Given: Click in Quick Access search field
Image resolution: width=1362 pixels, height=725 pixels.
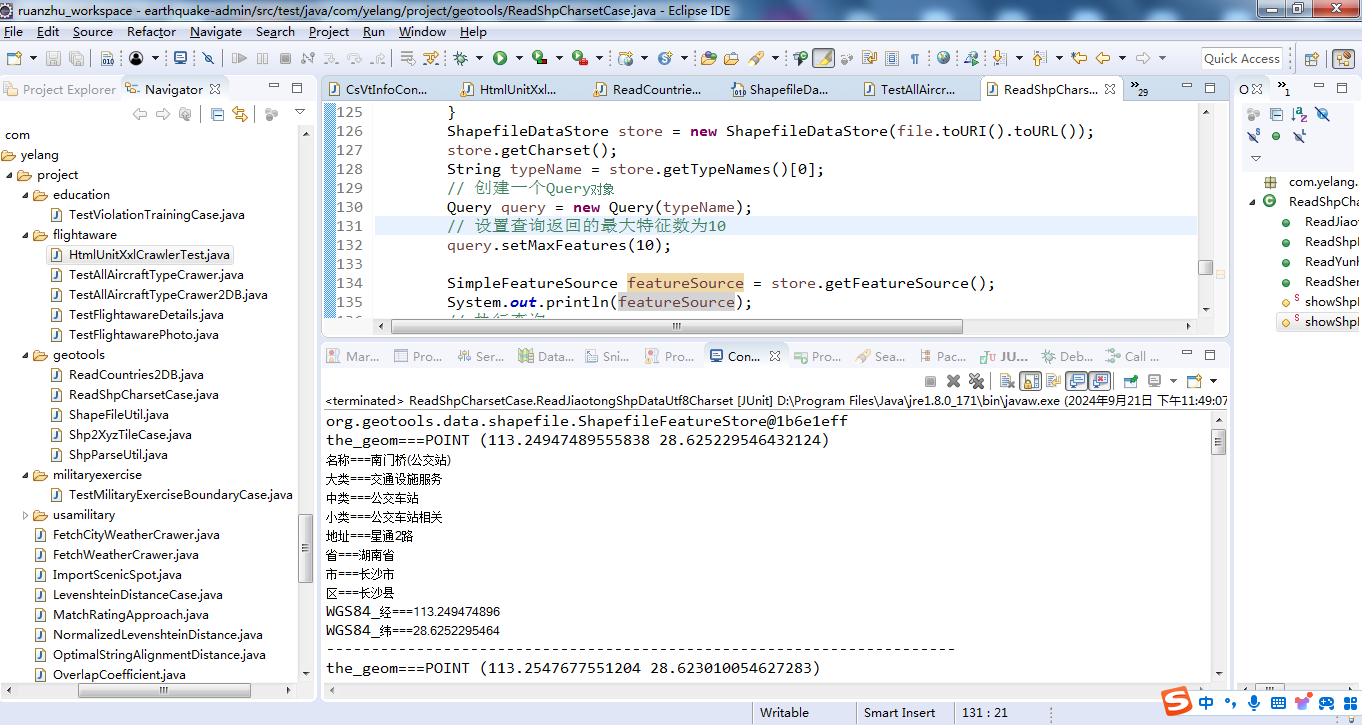Looking at the screenshot, I should tap(1241, 58).
